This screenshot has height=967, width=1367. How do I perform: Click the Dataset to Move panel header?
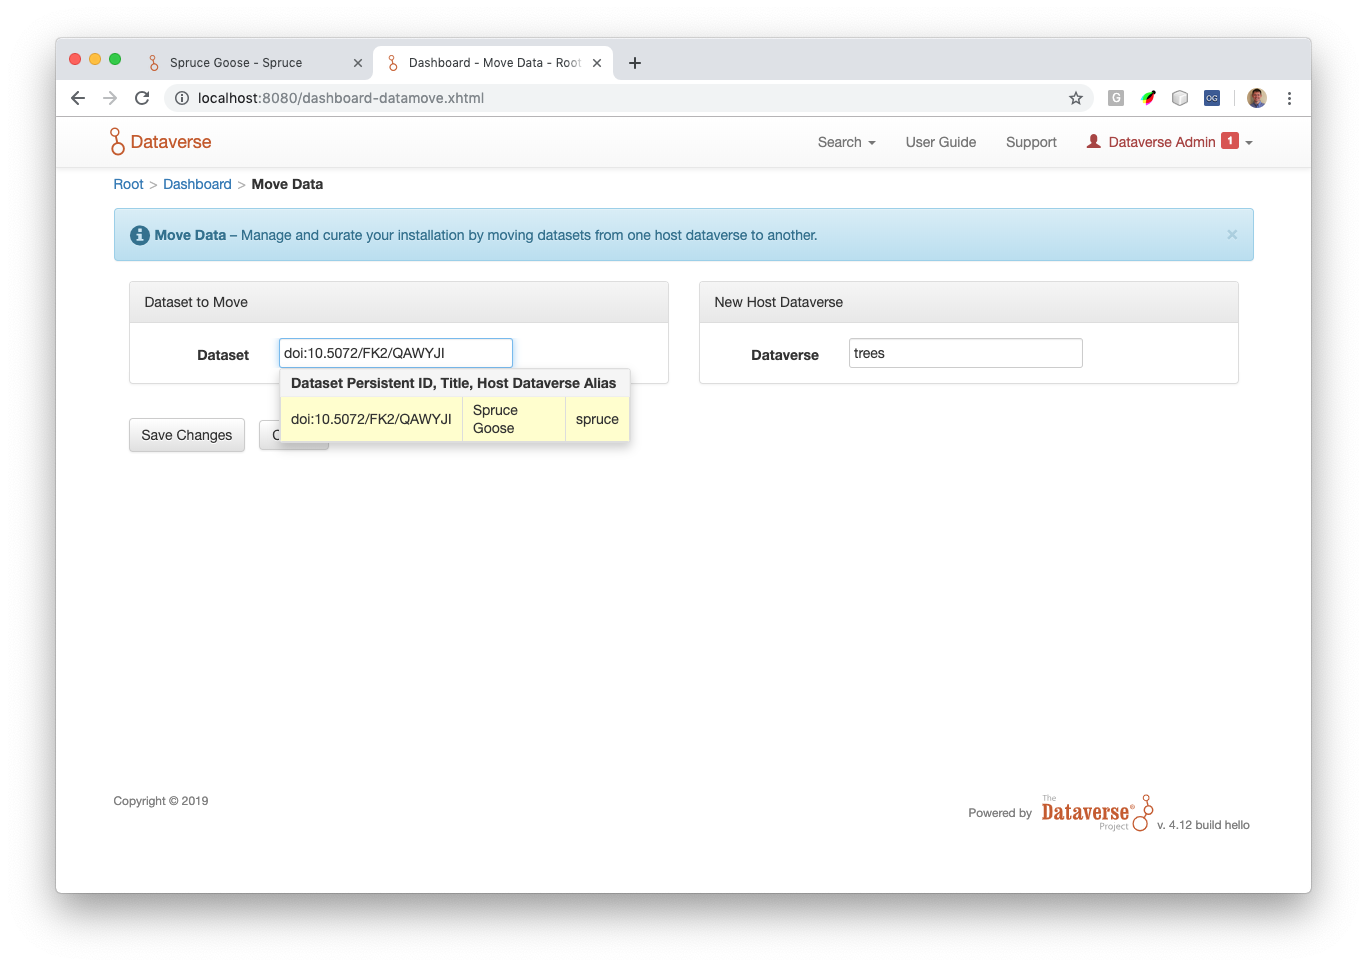(399, 302)
